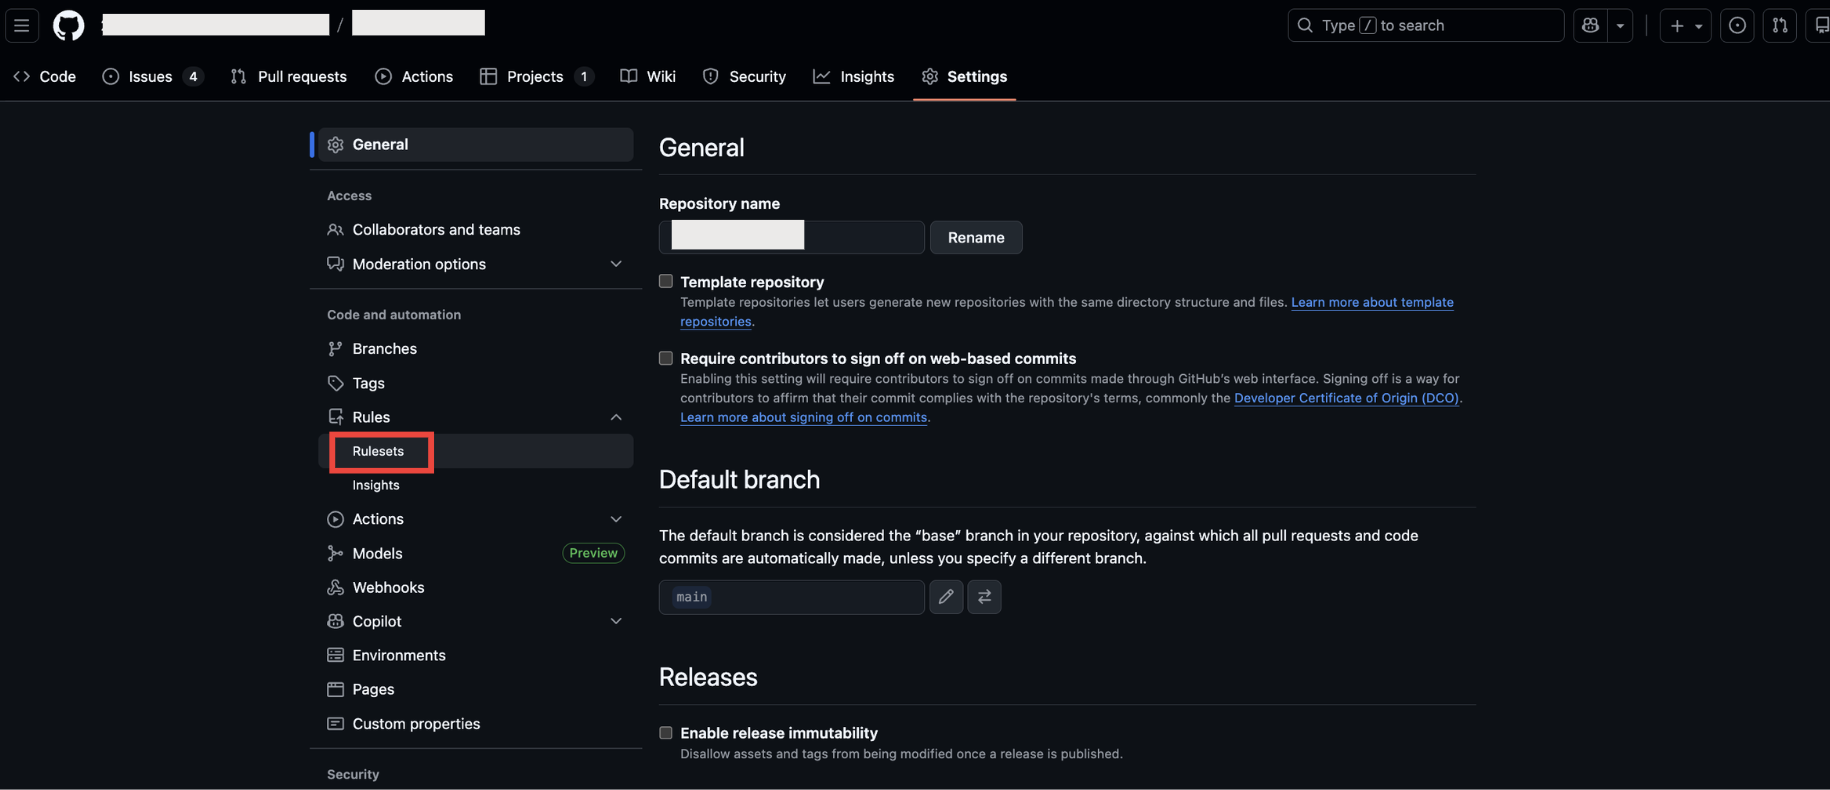Click the Collaborators people icon
Image resolution: width=1830 pixels, height=790 pixels.
point(336,230)
